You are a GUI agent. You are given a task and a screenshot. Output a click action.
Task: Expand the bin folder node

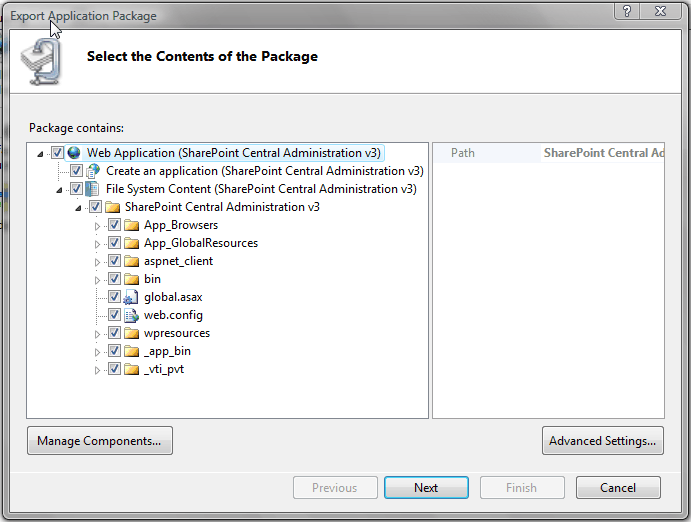97,280
